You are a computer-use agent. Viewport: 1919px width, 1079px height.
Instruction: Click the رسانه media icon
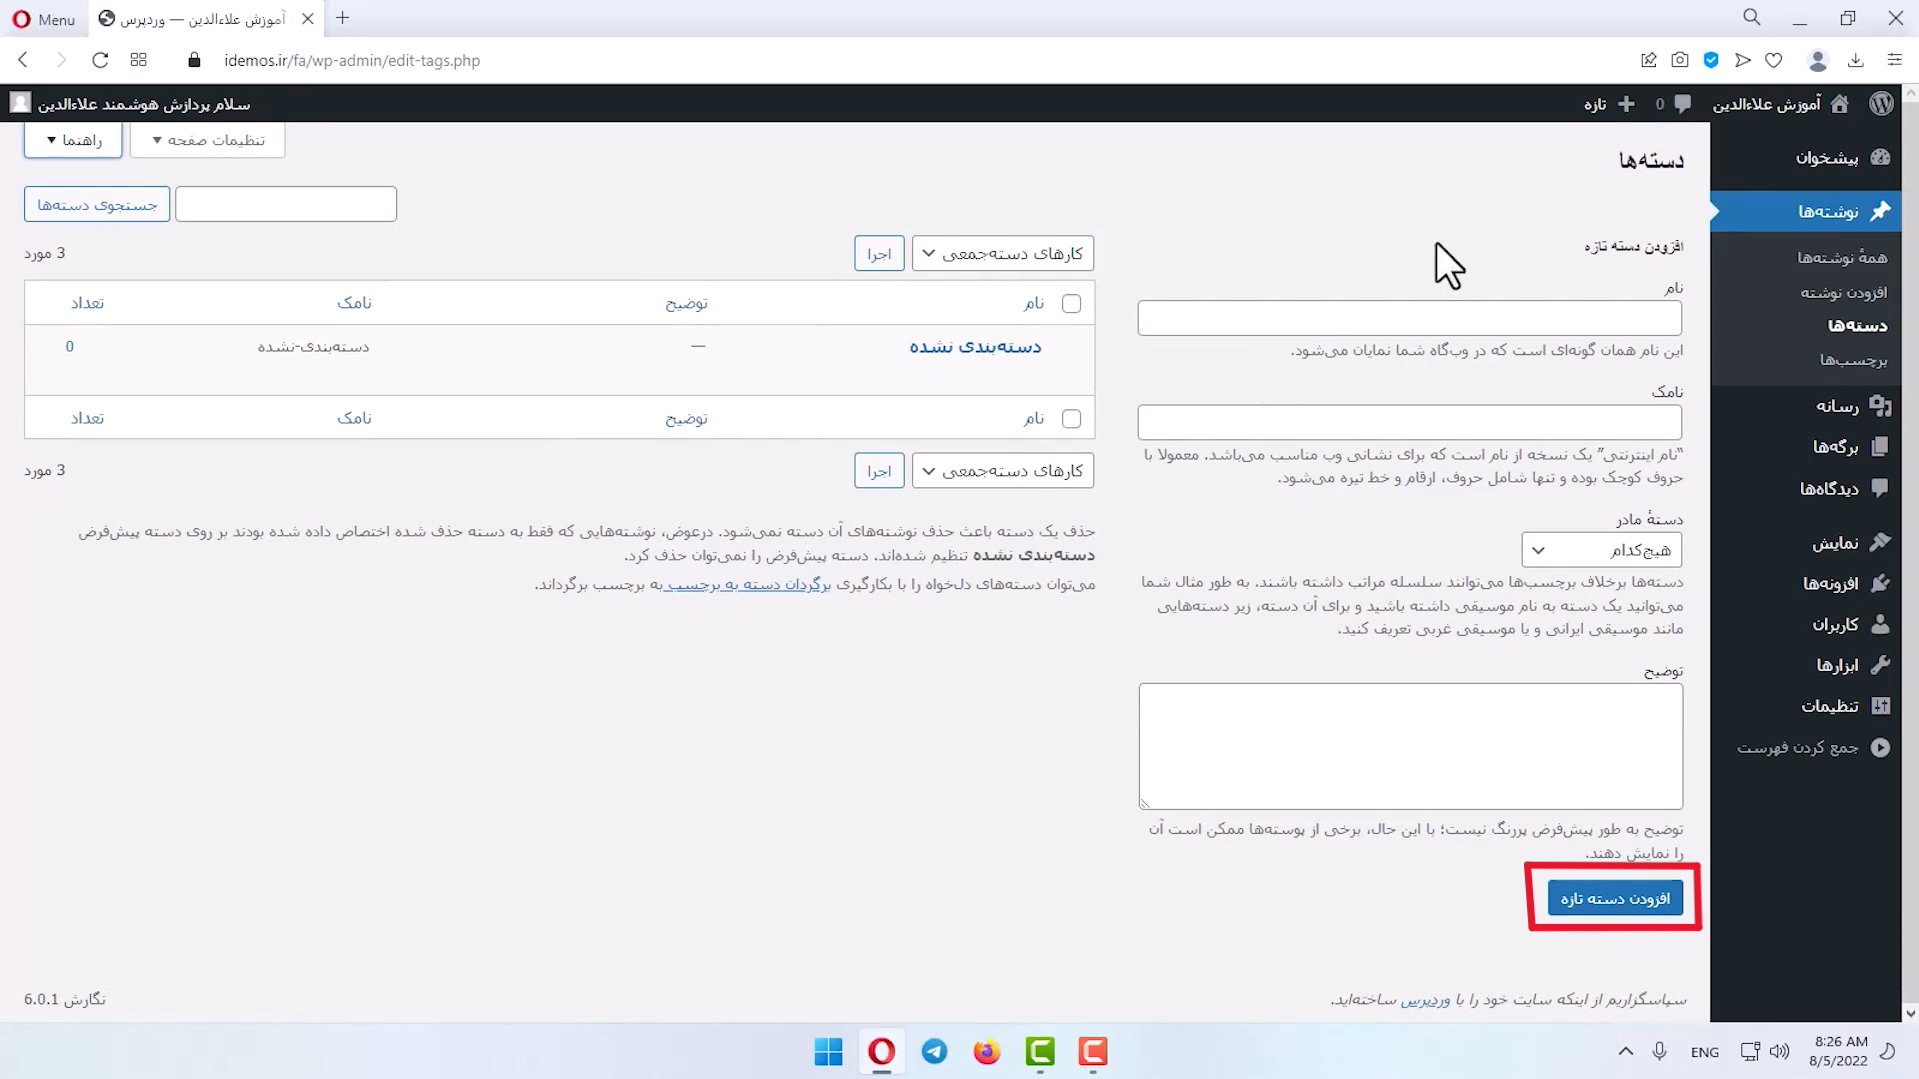pyautogui.click(x=1880, y=405)
